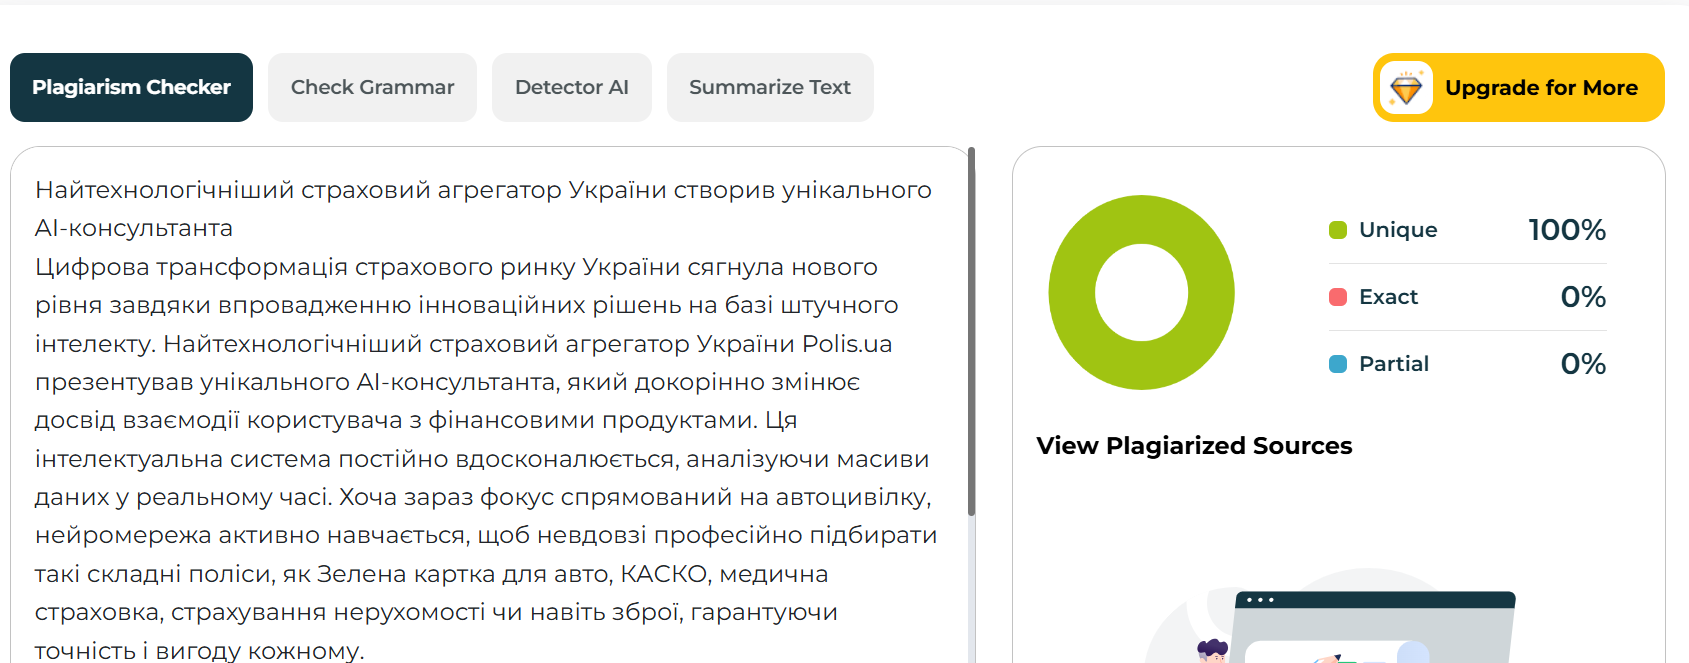
Task: Open the Summarize Text tab
Action: [770, 87]
